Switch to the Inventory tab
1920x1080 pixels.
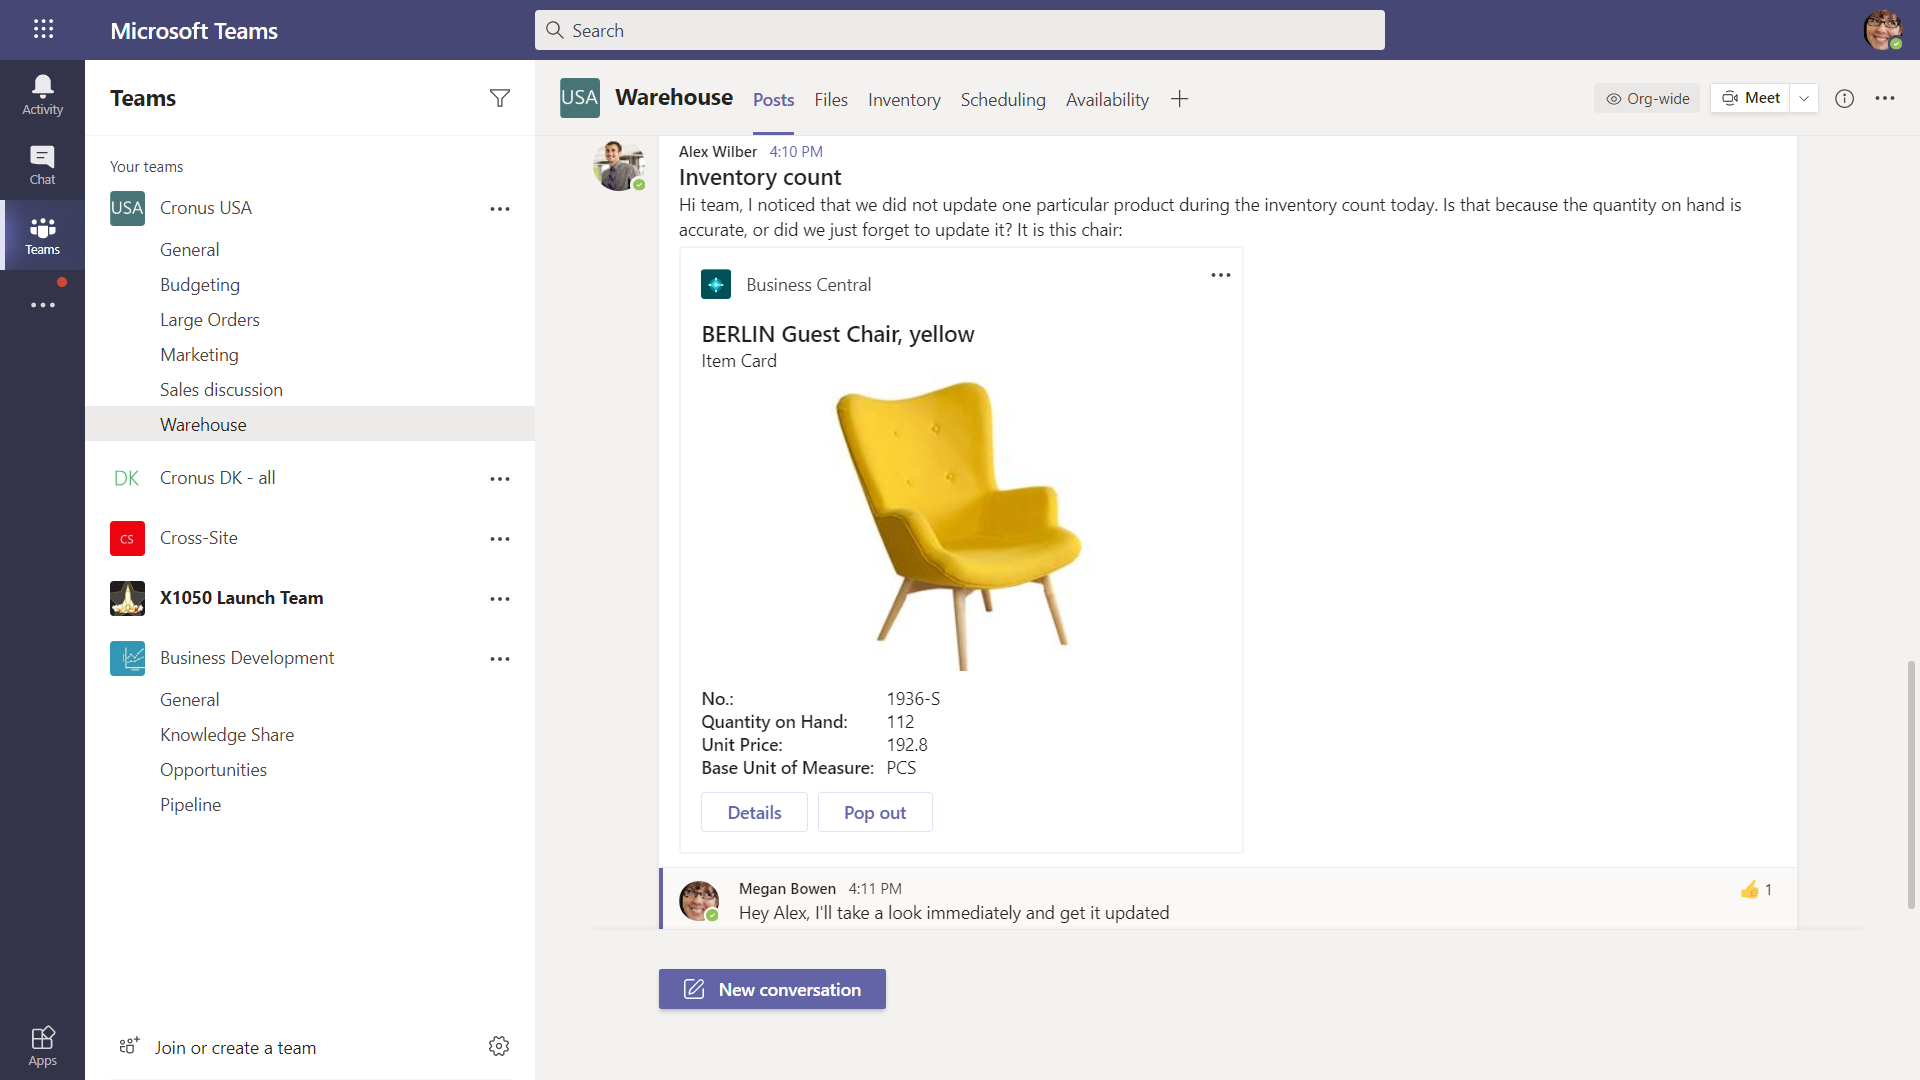[903, 99]
